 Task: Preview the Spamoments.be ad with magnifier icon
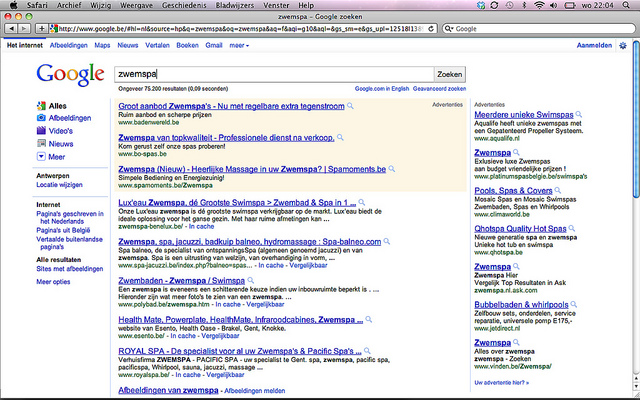pos(391,169)
